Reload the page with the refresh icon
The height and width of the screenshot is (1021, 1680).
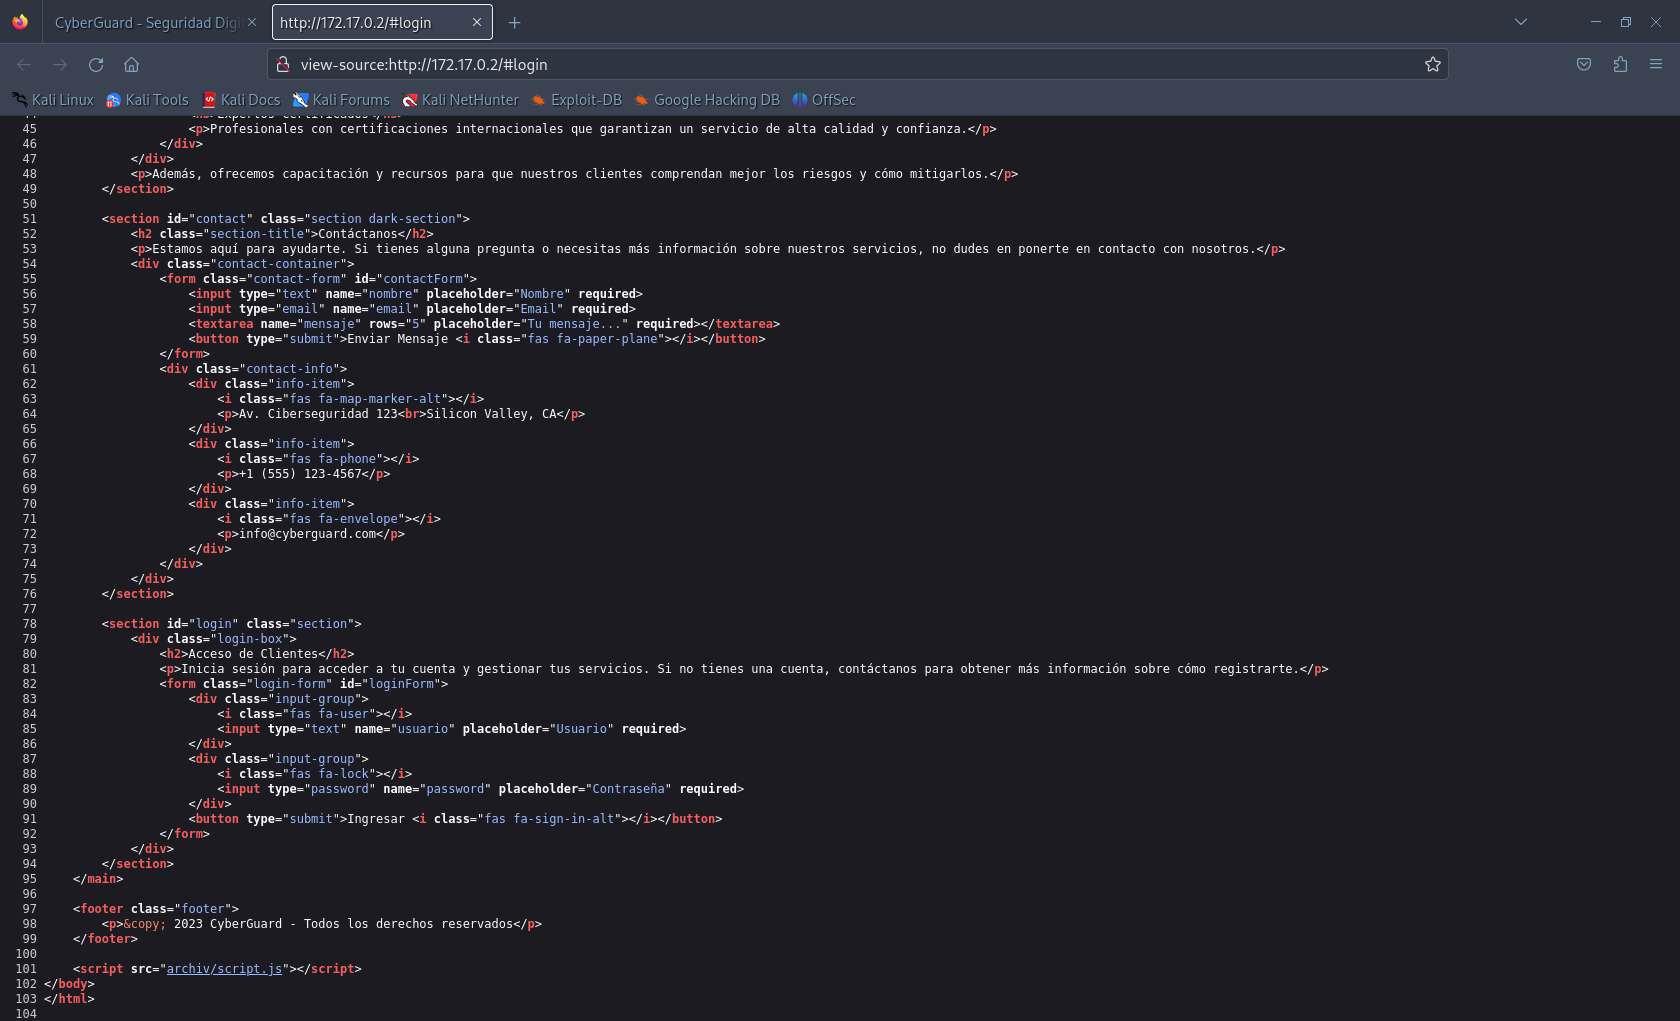pos(96,64)
